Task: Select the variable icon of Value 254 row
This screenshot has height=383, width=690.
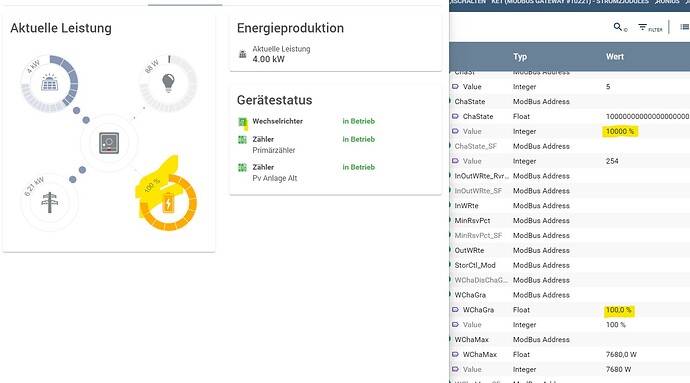Action: 455,161
